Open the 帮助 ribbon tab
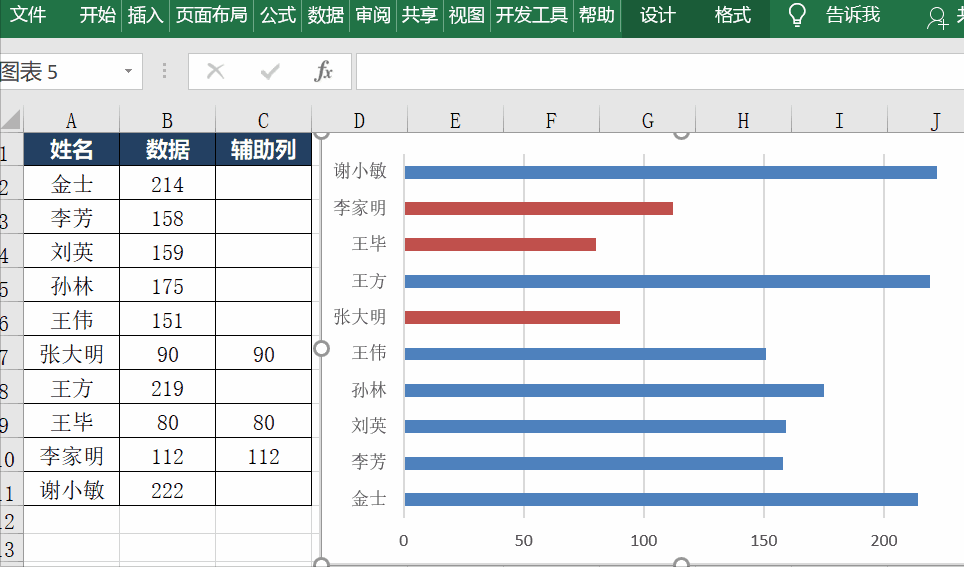Image resolution: width=964 pixels, height=567 pixels. click(x=597, y=15)
